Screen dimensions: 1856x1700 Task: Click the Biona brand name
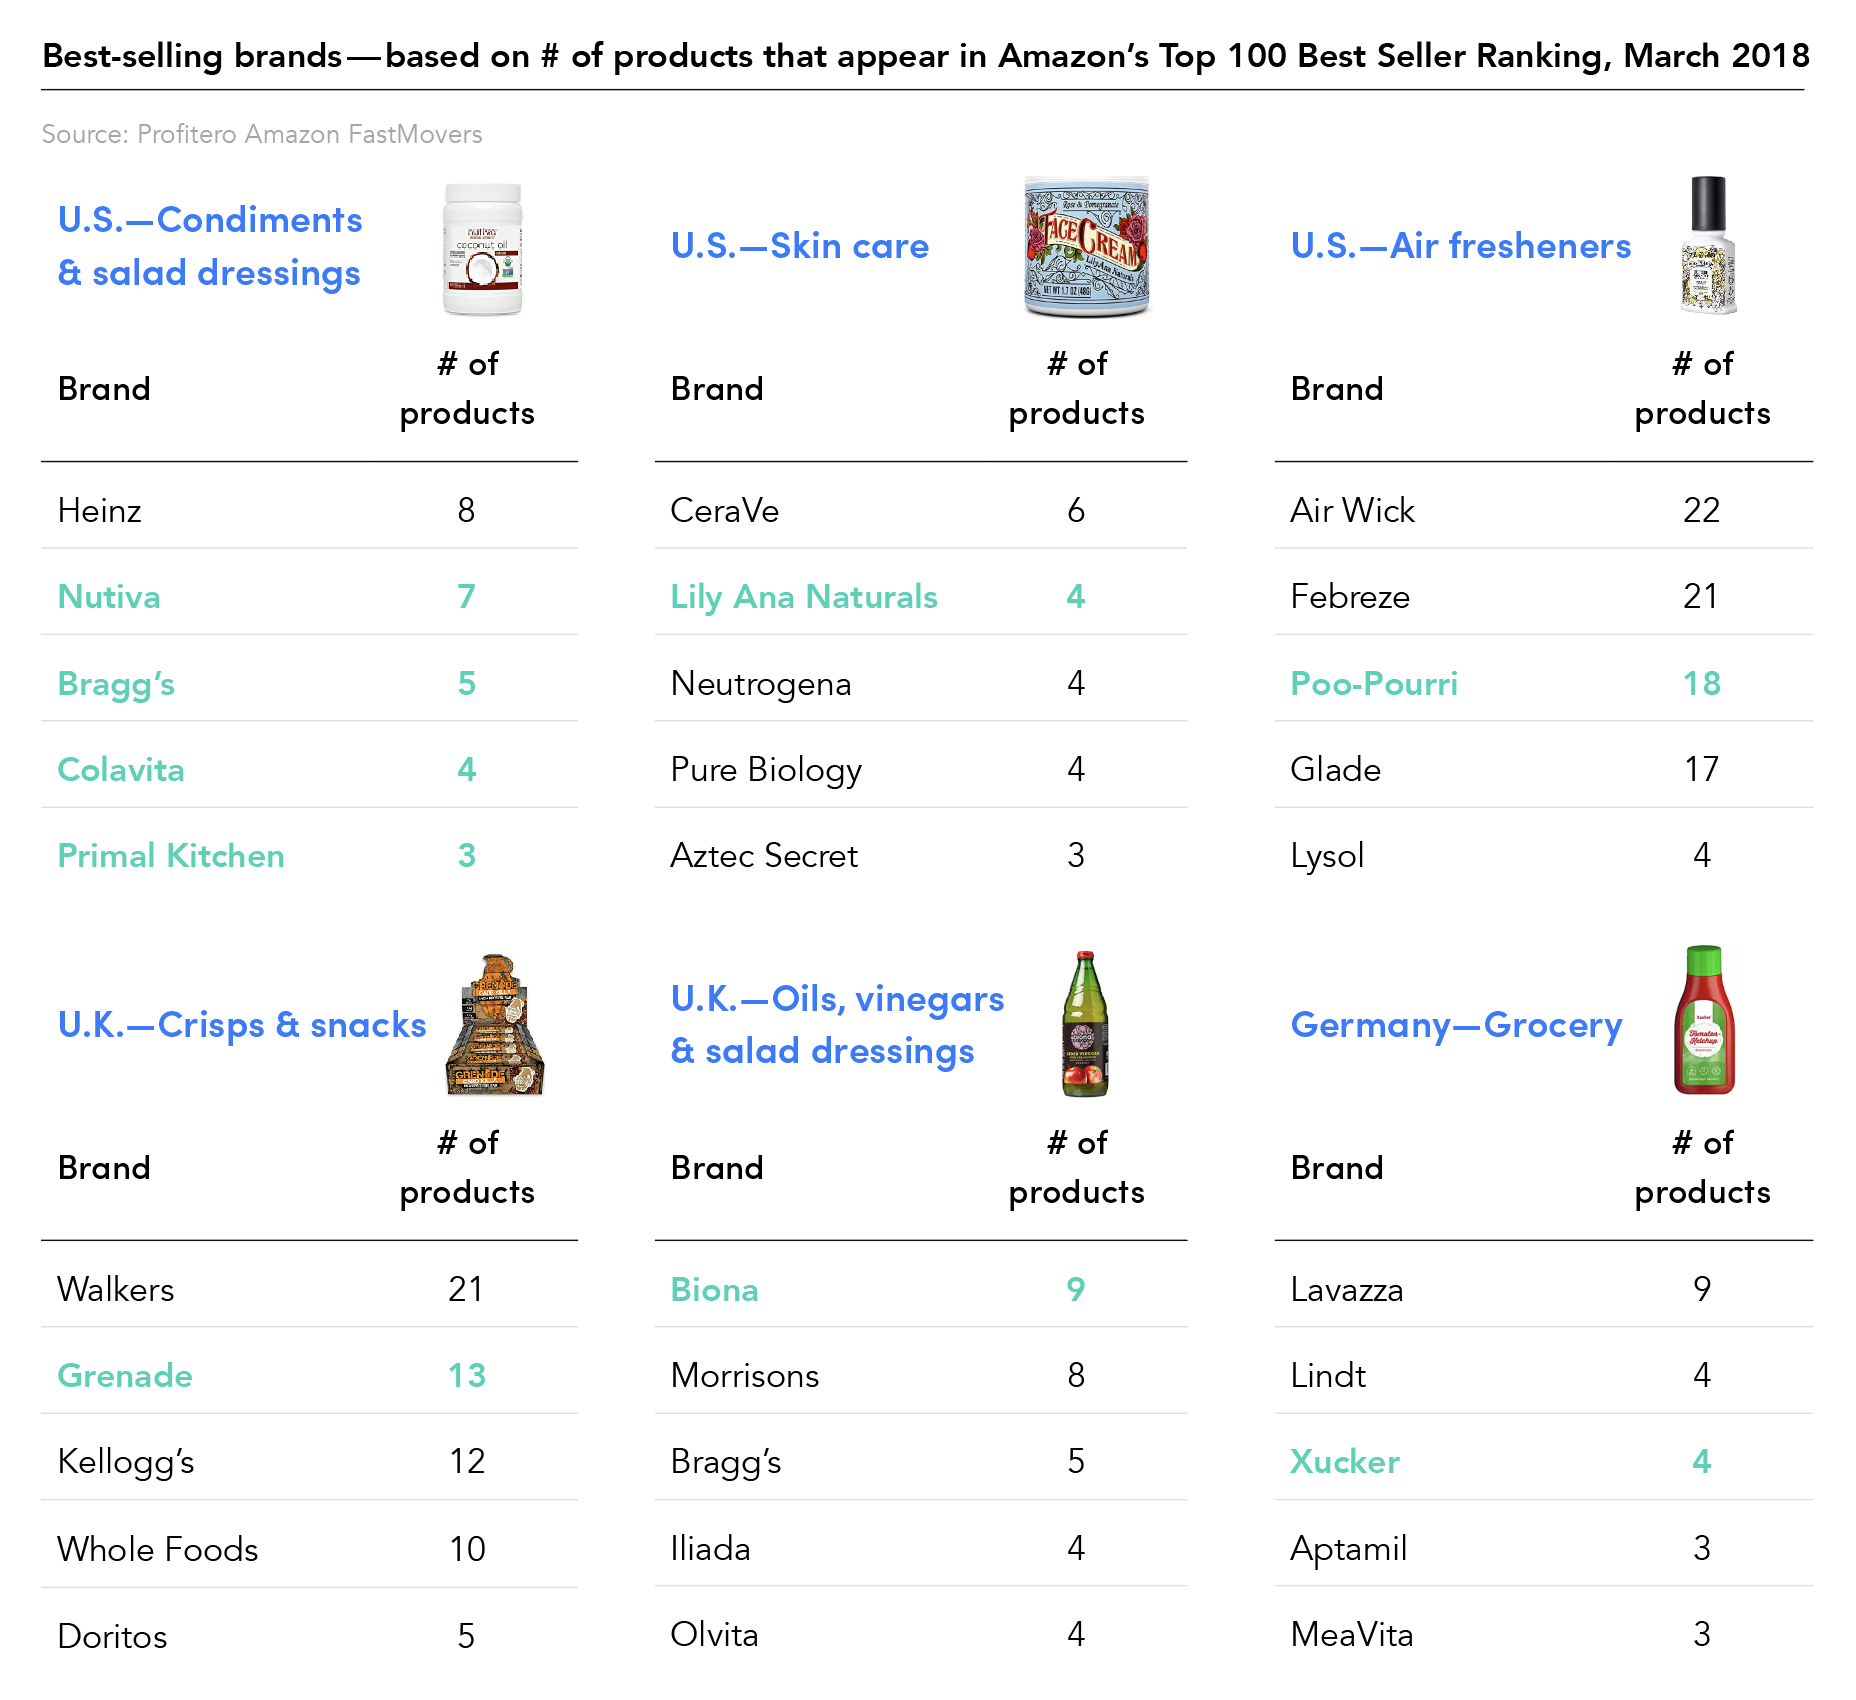[x=714, y=1290]
